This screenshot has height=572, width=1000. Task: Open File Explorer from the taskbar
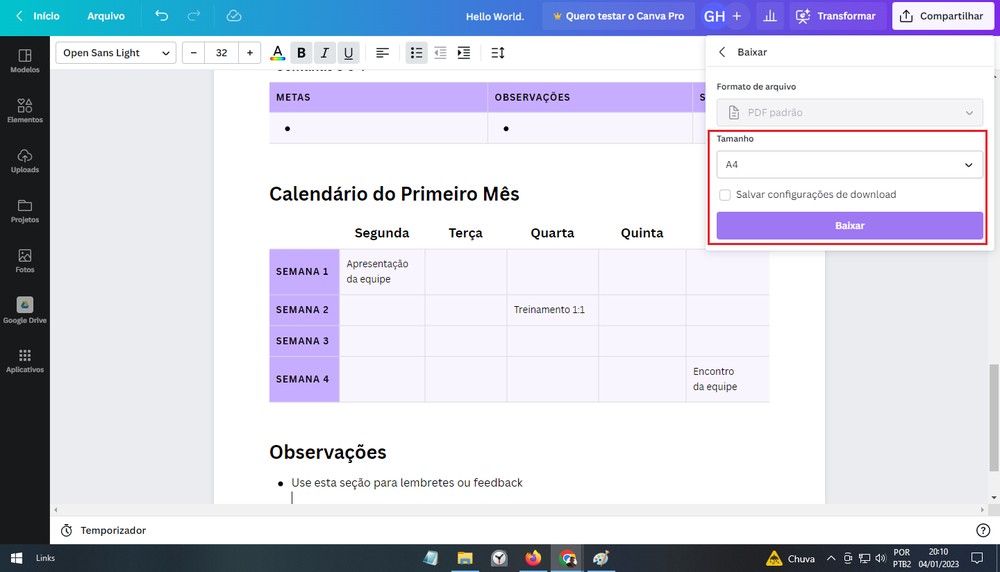[x=465, y=559]
